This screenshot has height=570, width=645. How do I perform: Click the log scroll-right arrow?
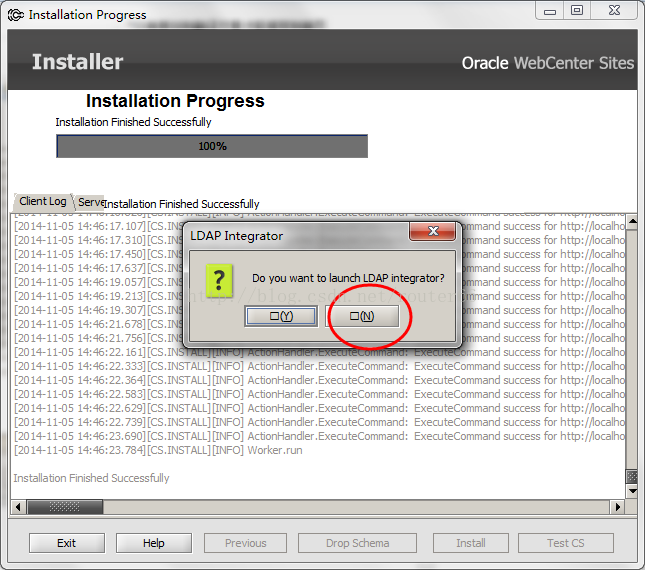(x=617, y=507)
